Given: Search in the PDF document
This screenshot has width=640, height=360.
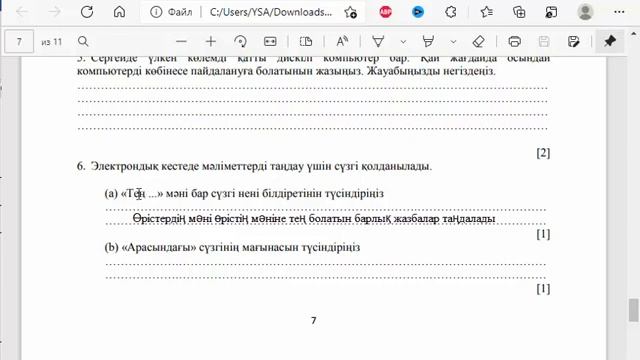Looking at the screenshot, I should [x=83, y=41].
